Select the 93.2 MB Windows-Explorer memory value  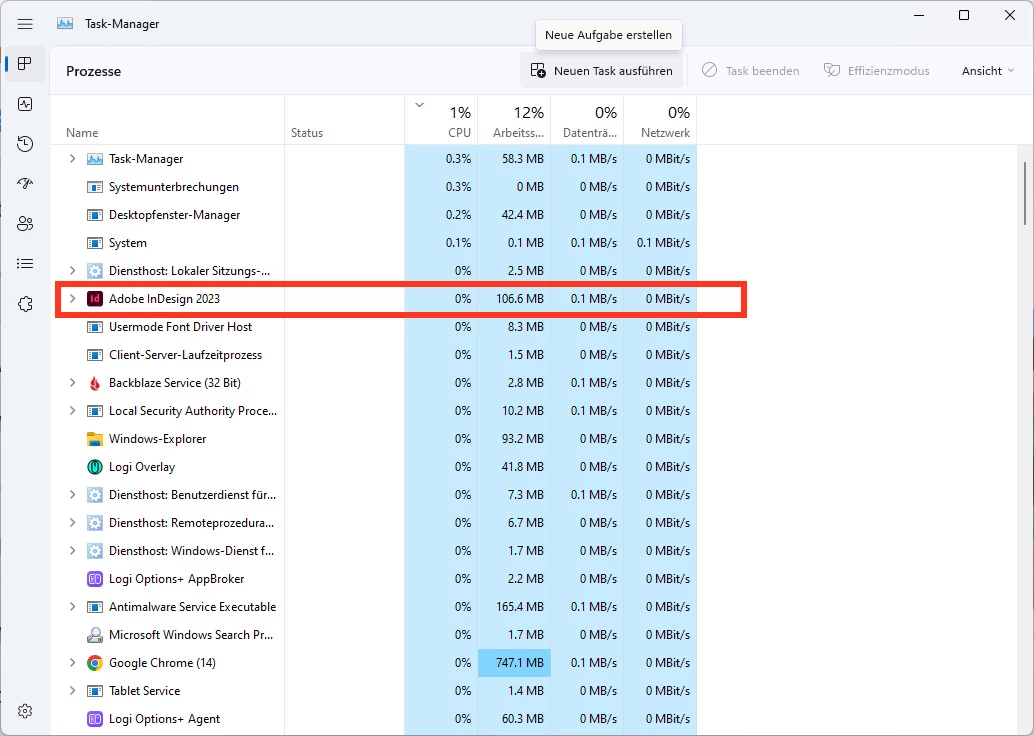523,439
